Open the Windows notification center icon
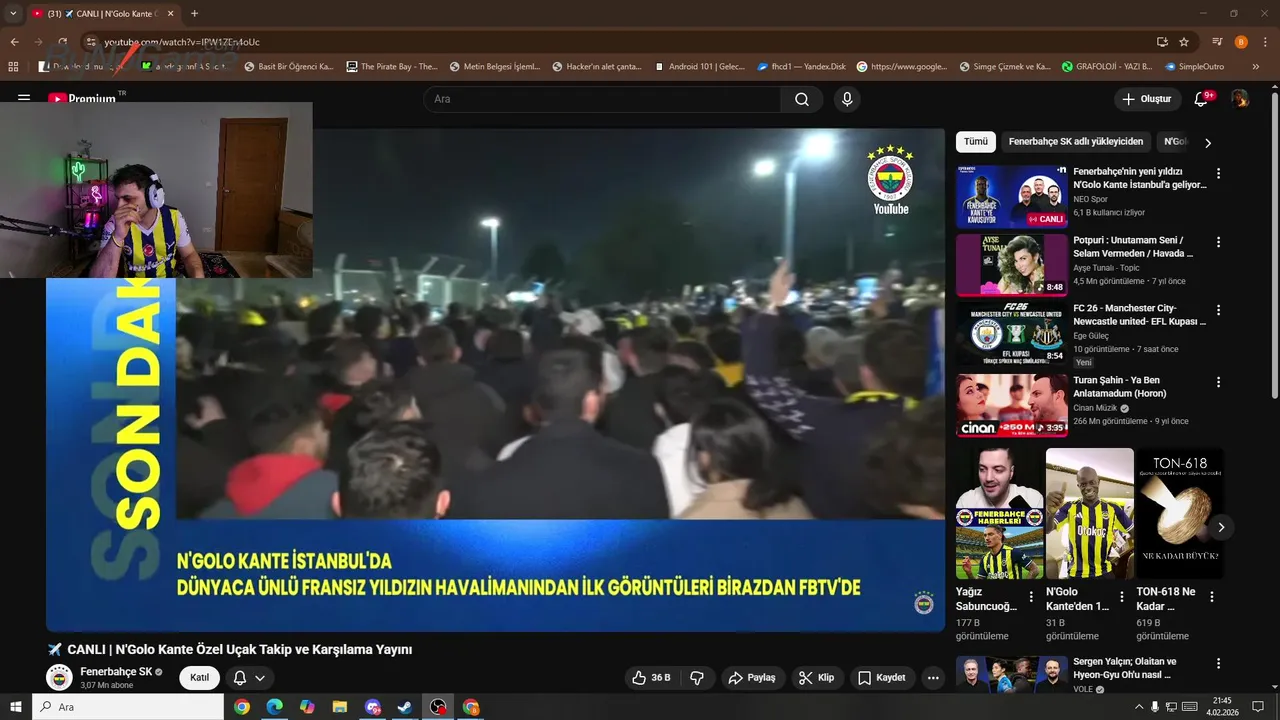This screenshot has height=720, width=1280. tap(1259, 707)
